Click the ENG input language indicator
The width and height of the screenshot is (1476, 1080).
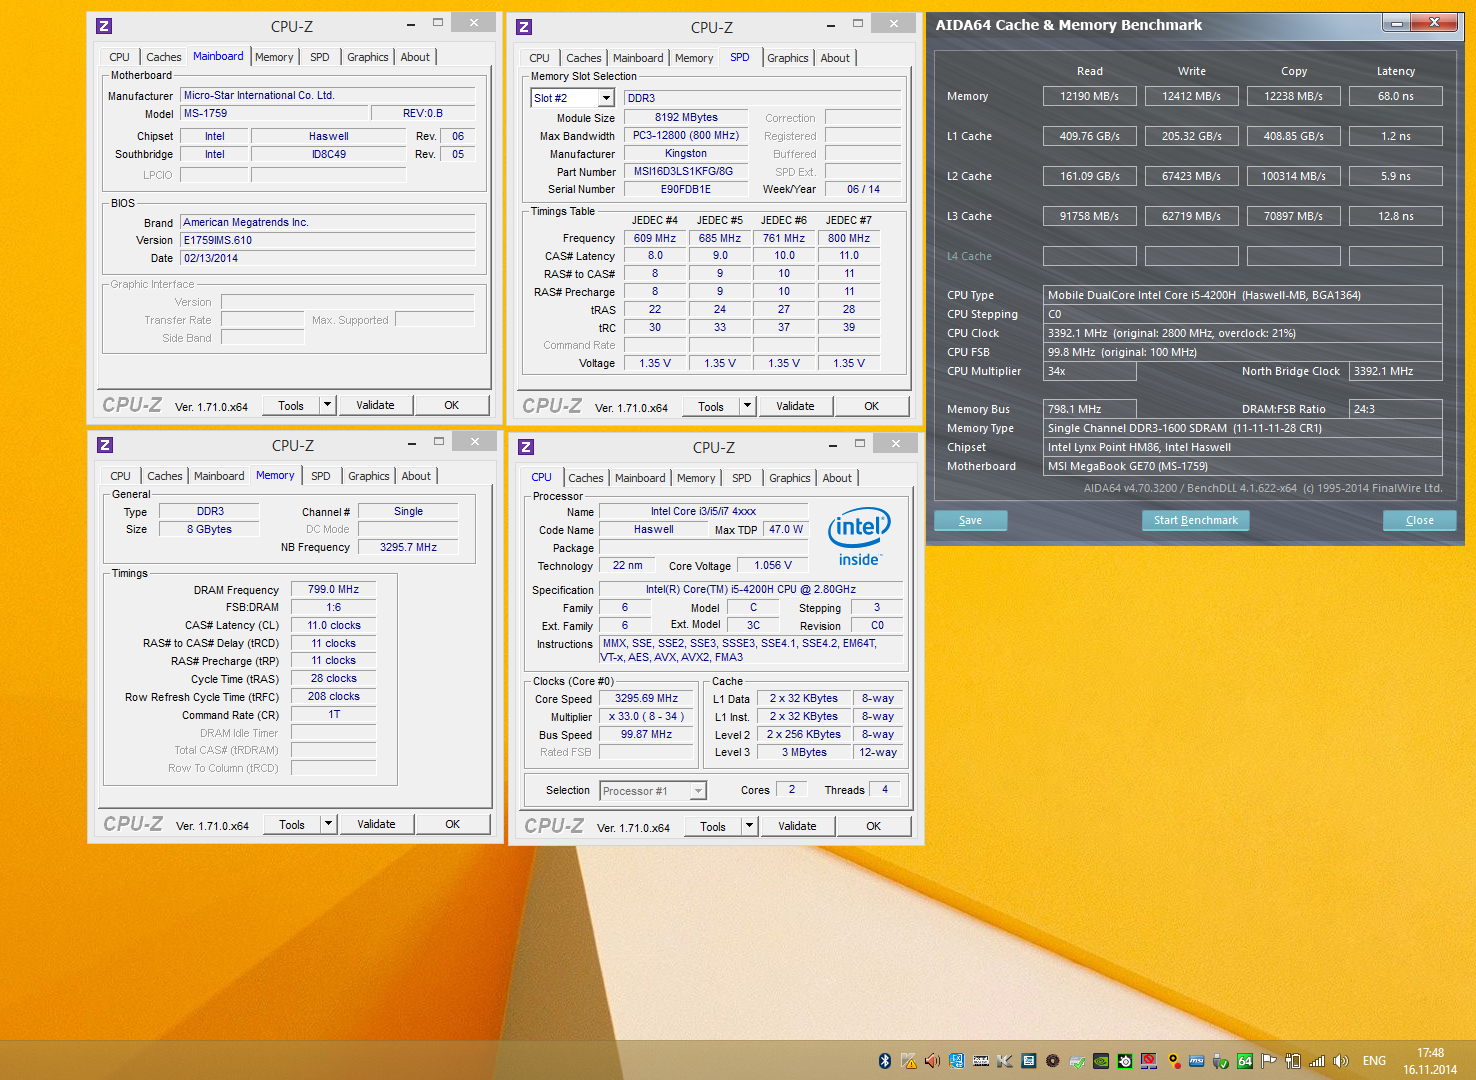(1374, 1061)
